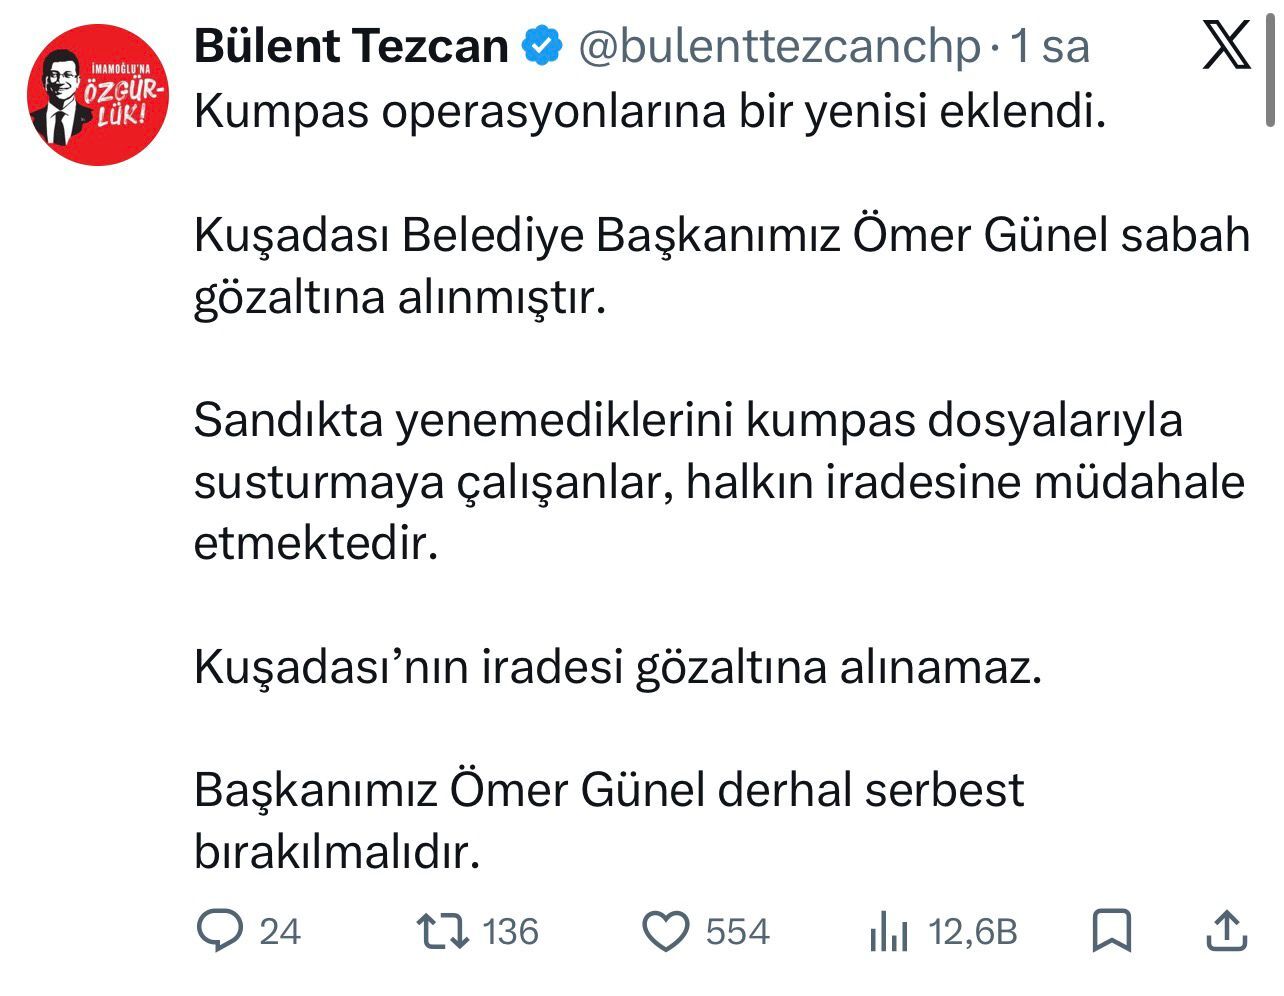Click the repost count 136

510,932
